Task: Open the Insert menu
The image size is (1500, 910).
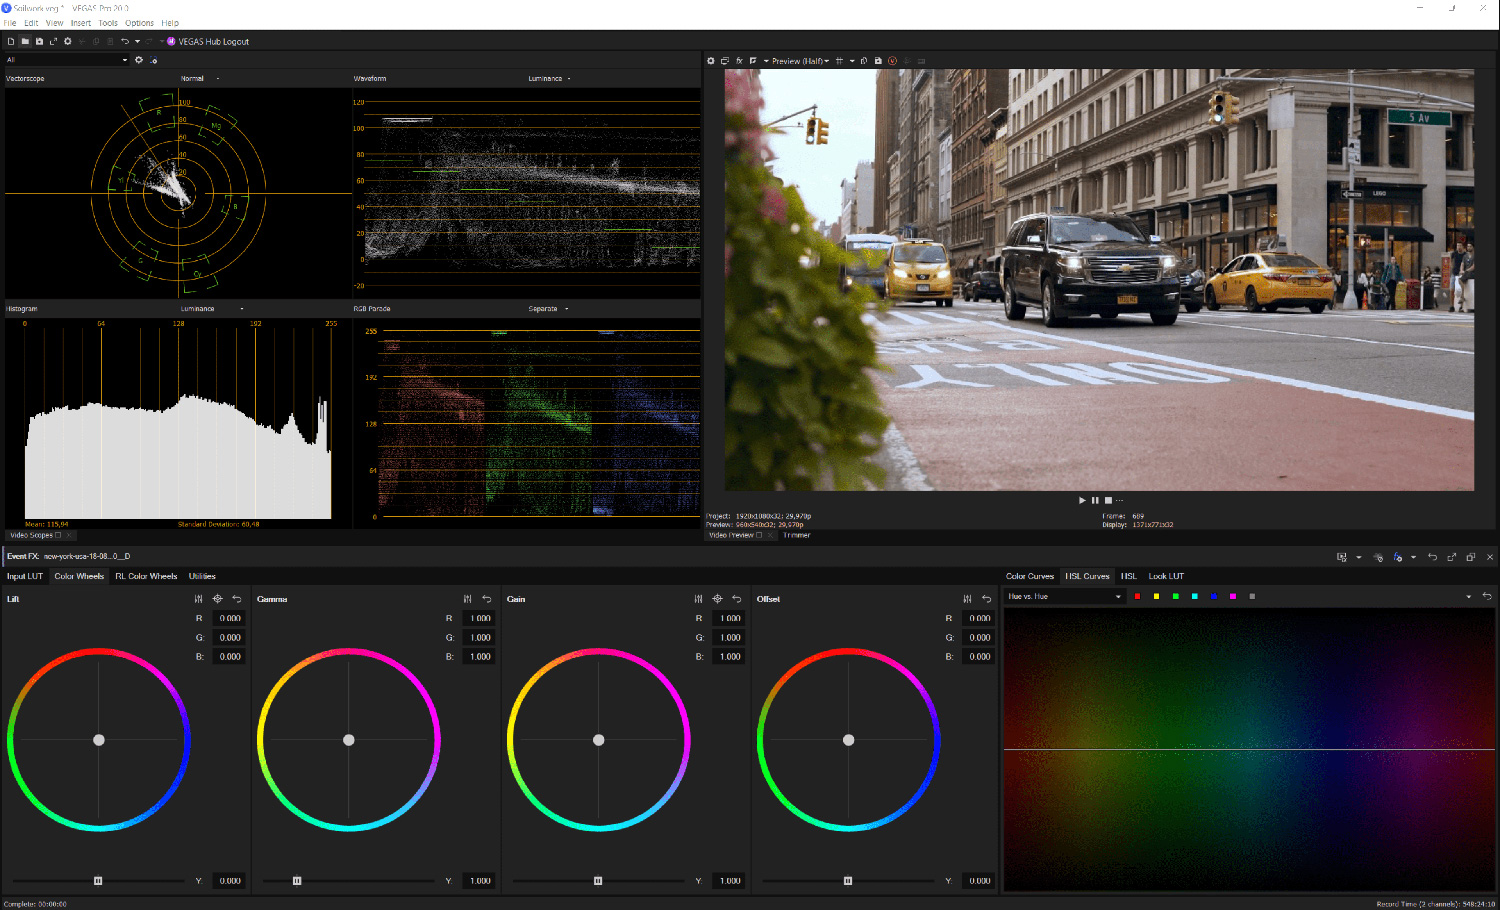Action: click(x=81, y=23)
